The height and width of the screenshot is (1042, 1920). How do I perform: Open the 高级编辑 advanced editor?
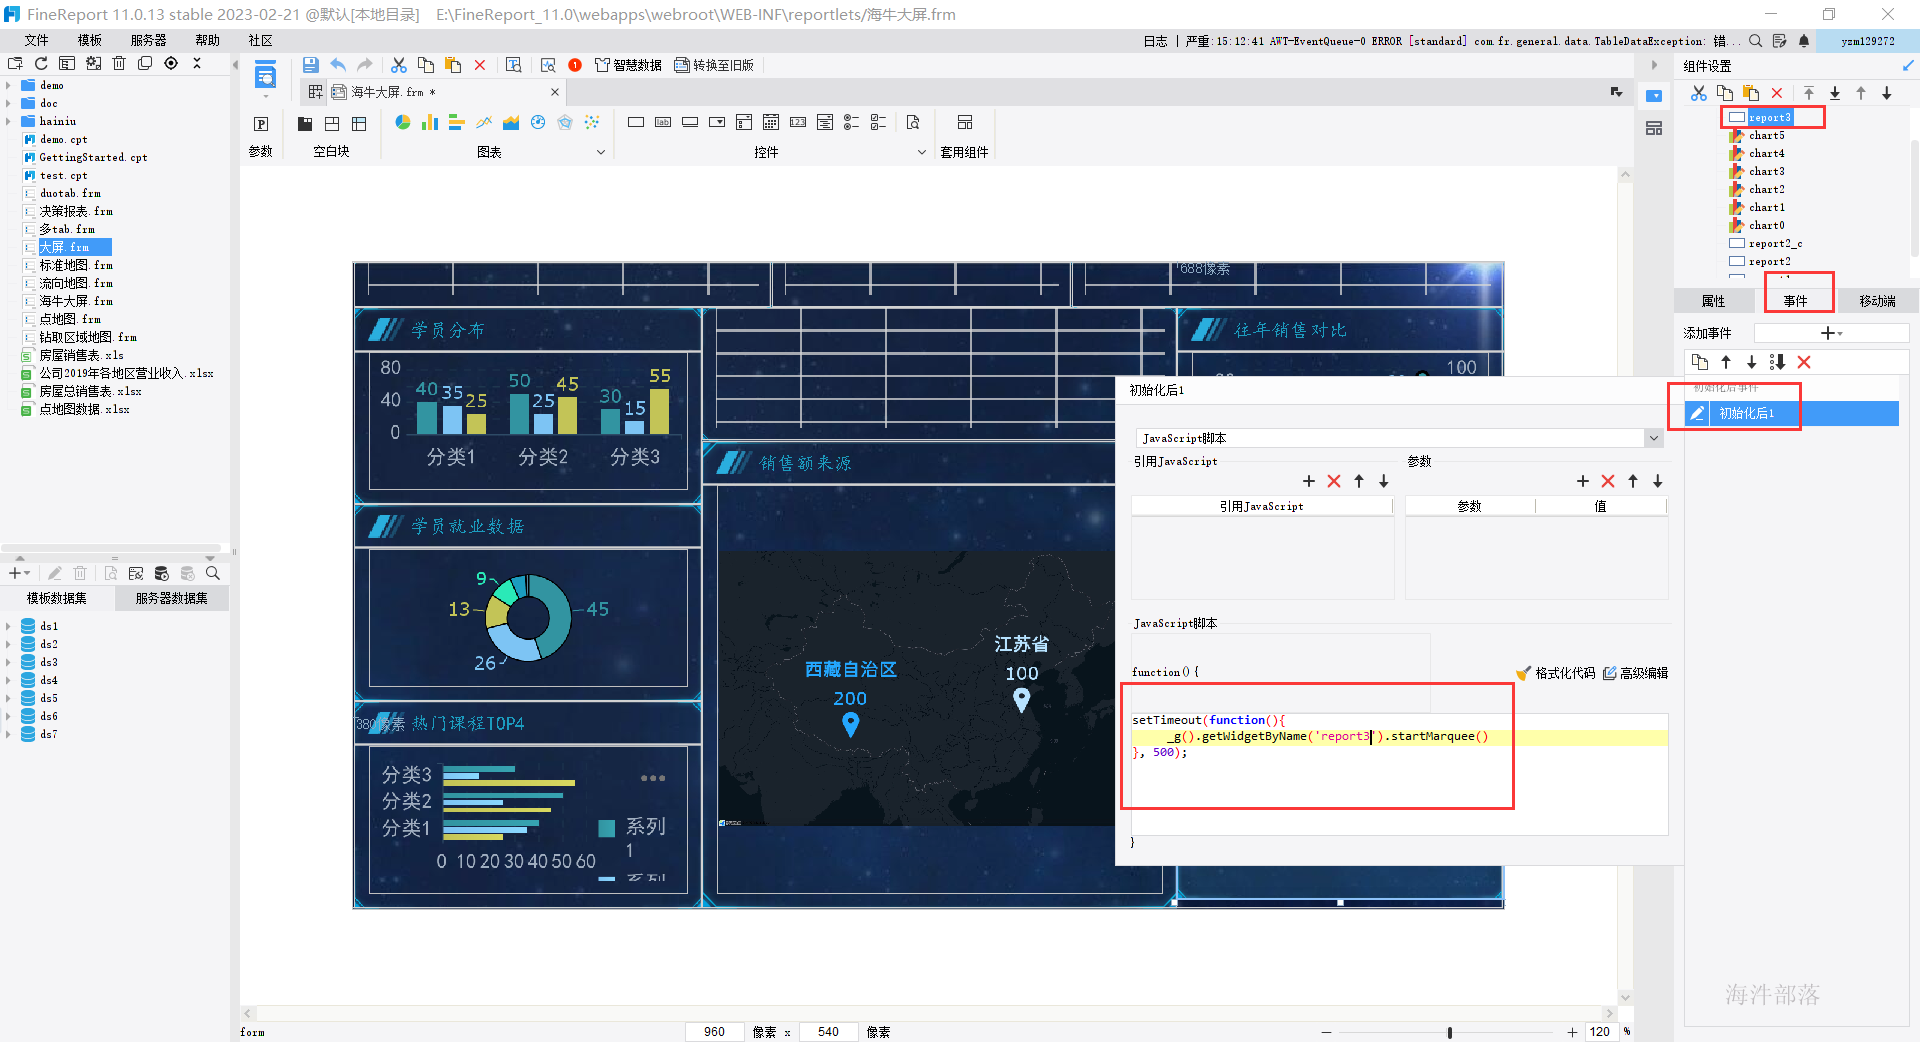1635,673
